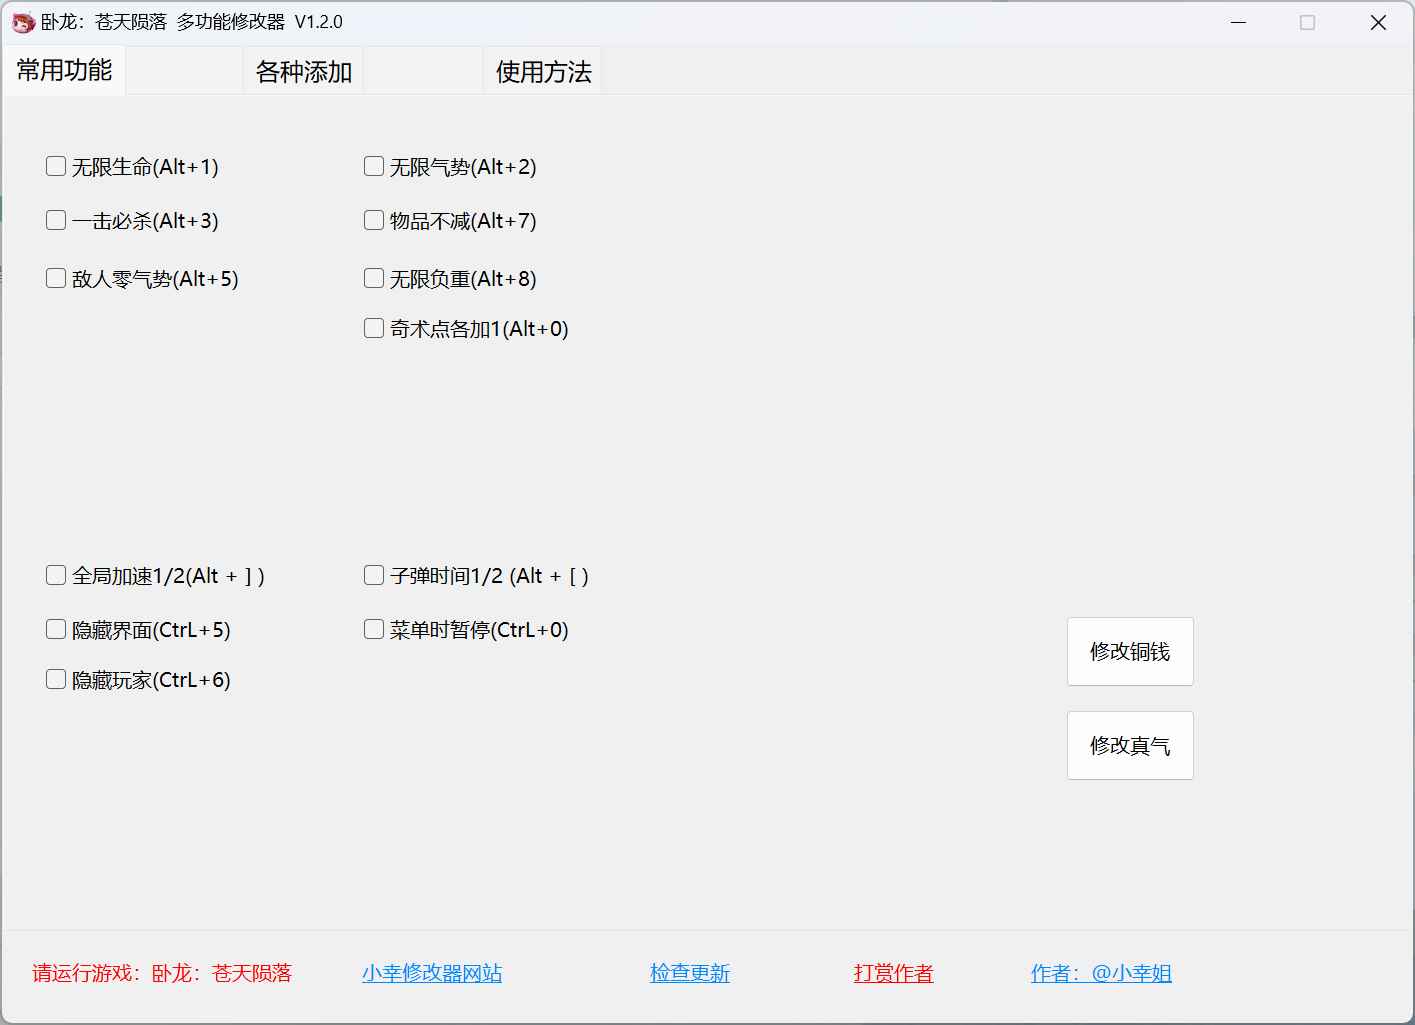Enable 物品不减(Alt+7) cheat
This screenshot has width=1415, height=1025.
point(373,220)
